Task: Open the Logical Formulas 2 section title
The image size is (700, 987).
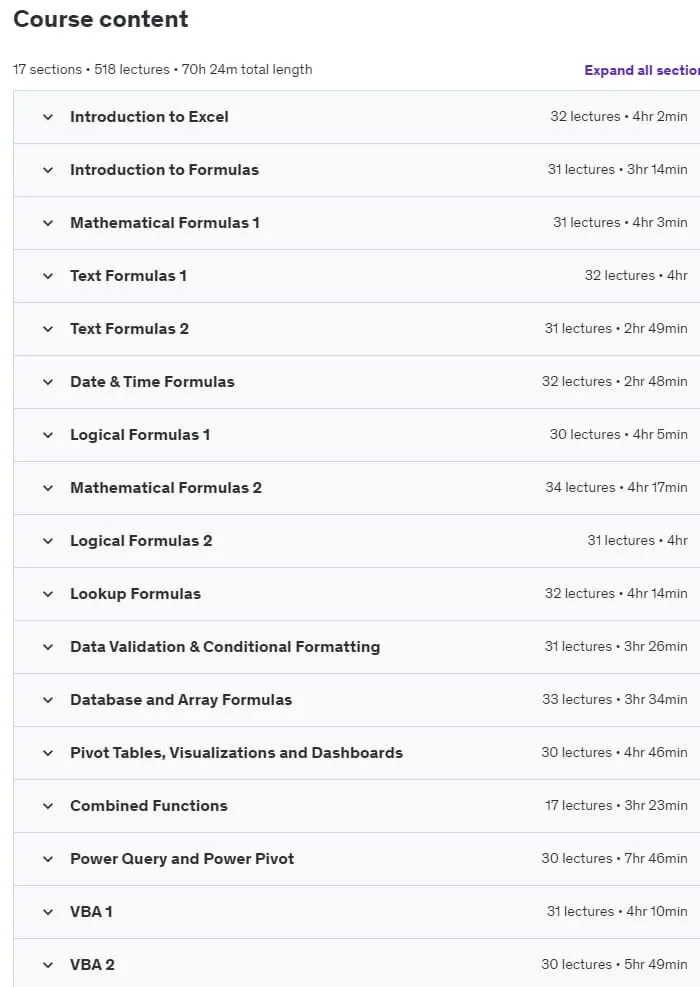Action: pos(141,541)
